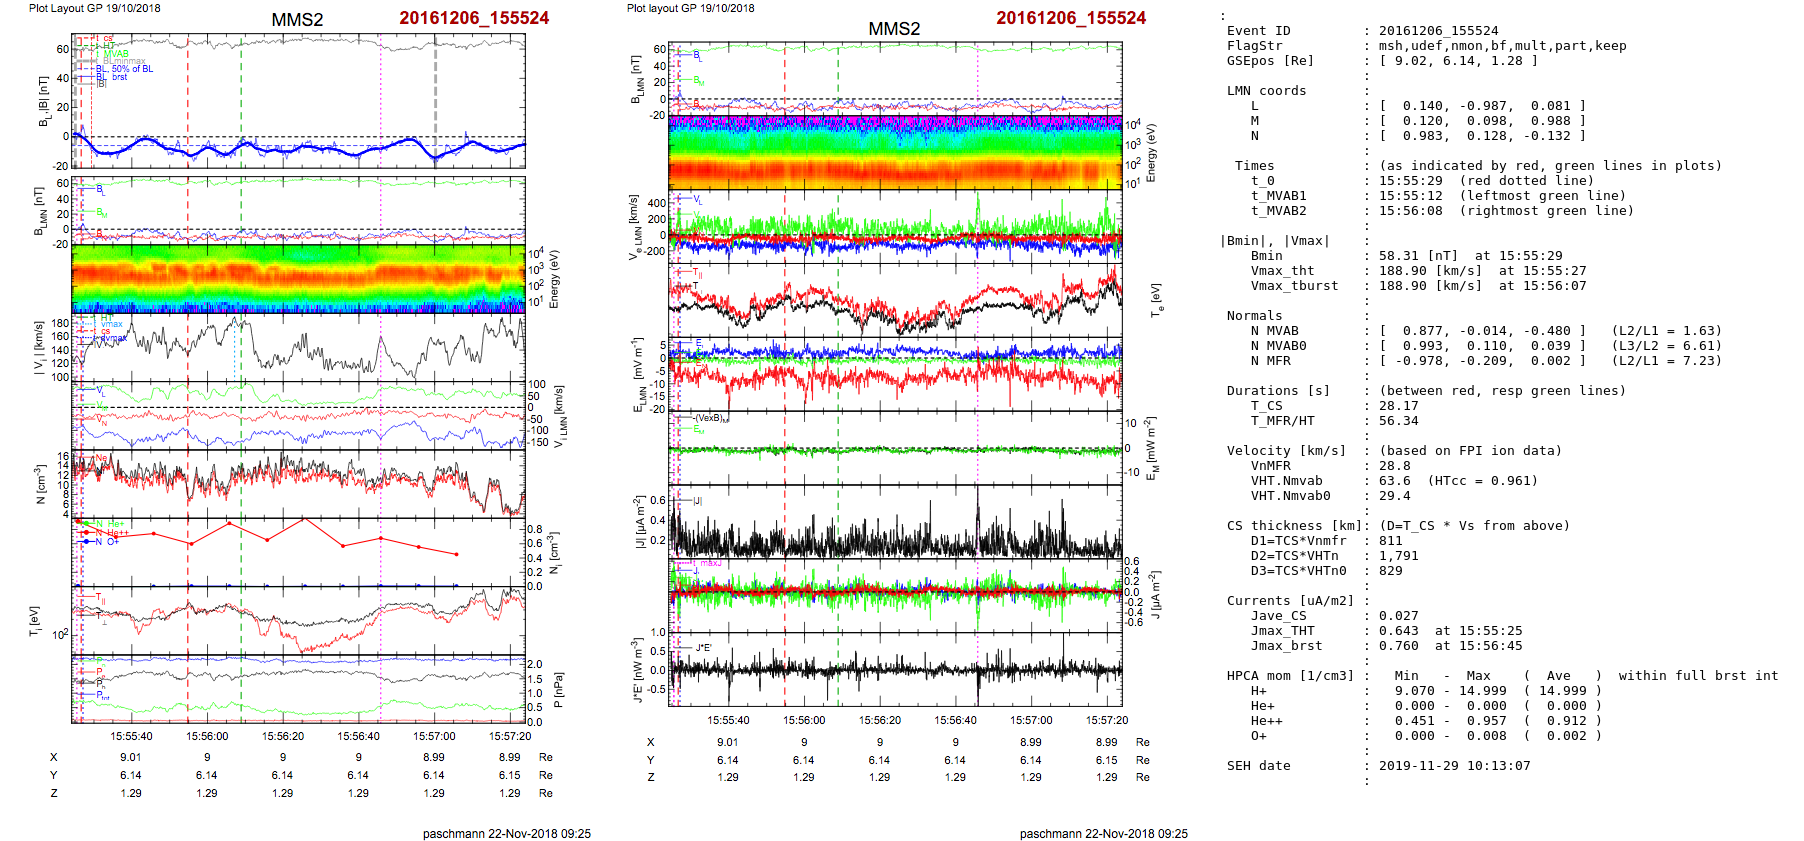Select the electron energy spectrogram in the right plot
The height and width of the screenshot is (841, 1804).
895,152
